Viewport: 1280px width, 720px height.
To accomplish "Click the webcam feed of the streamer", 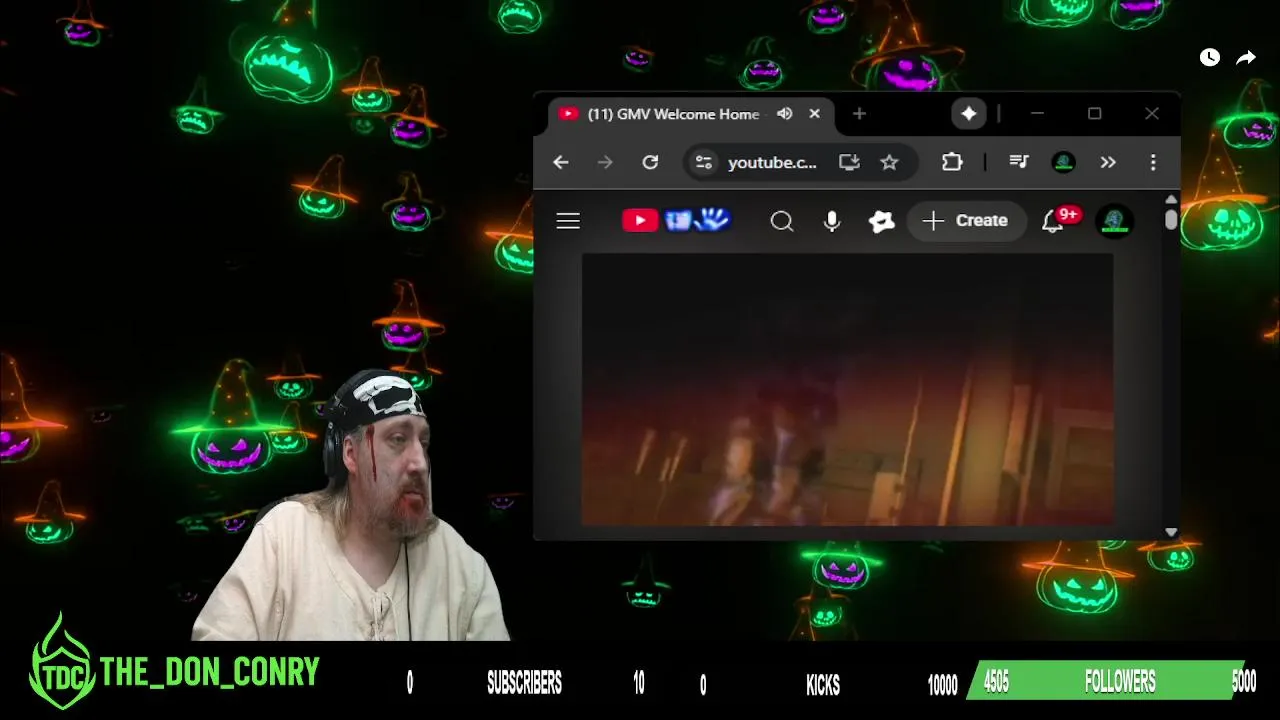I will pyautogui.click(x=350, y=505).
